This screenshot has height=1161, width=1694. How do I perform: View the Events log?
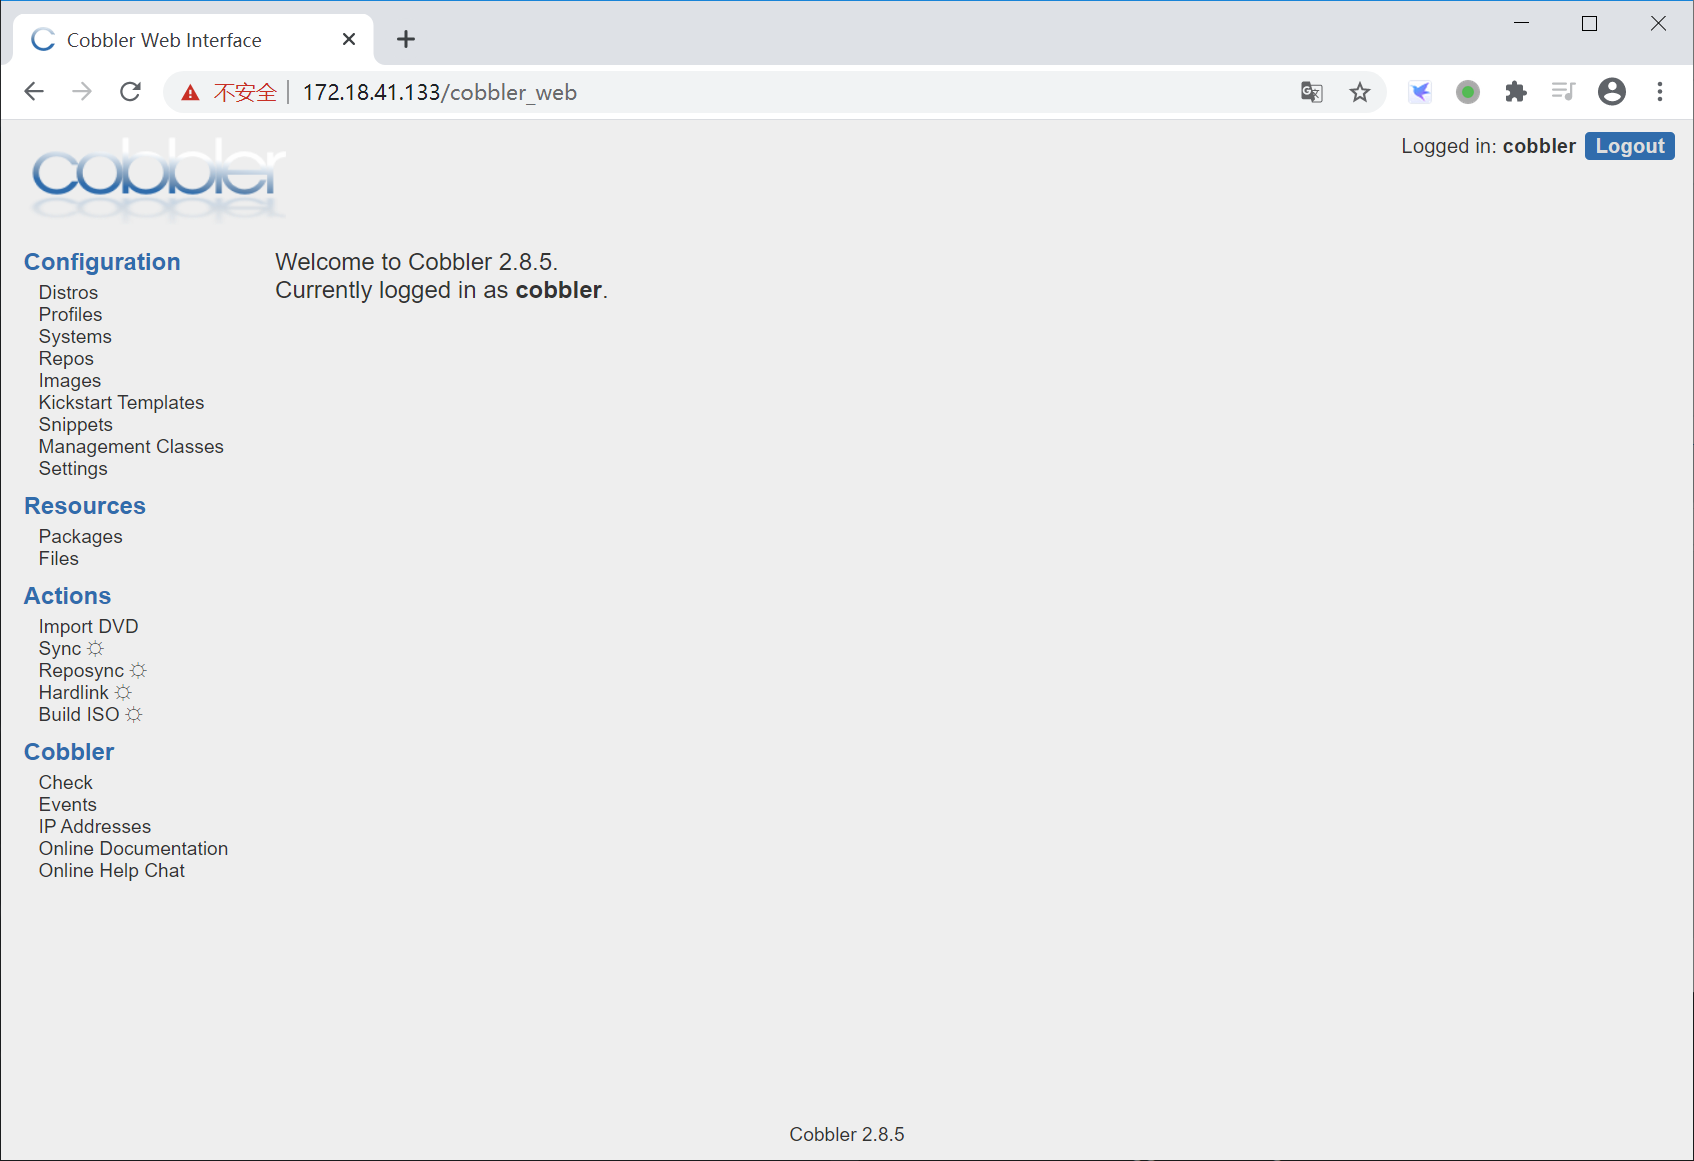pos(68,805)
